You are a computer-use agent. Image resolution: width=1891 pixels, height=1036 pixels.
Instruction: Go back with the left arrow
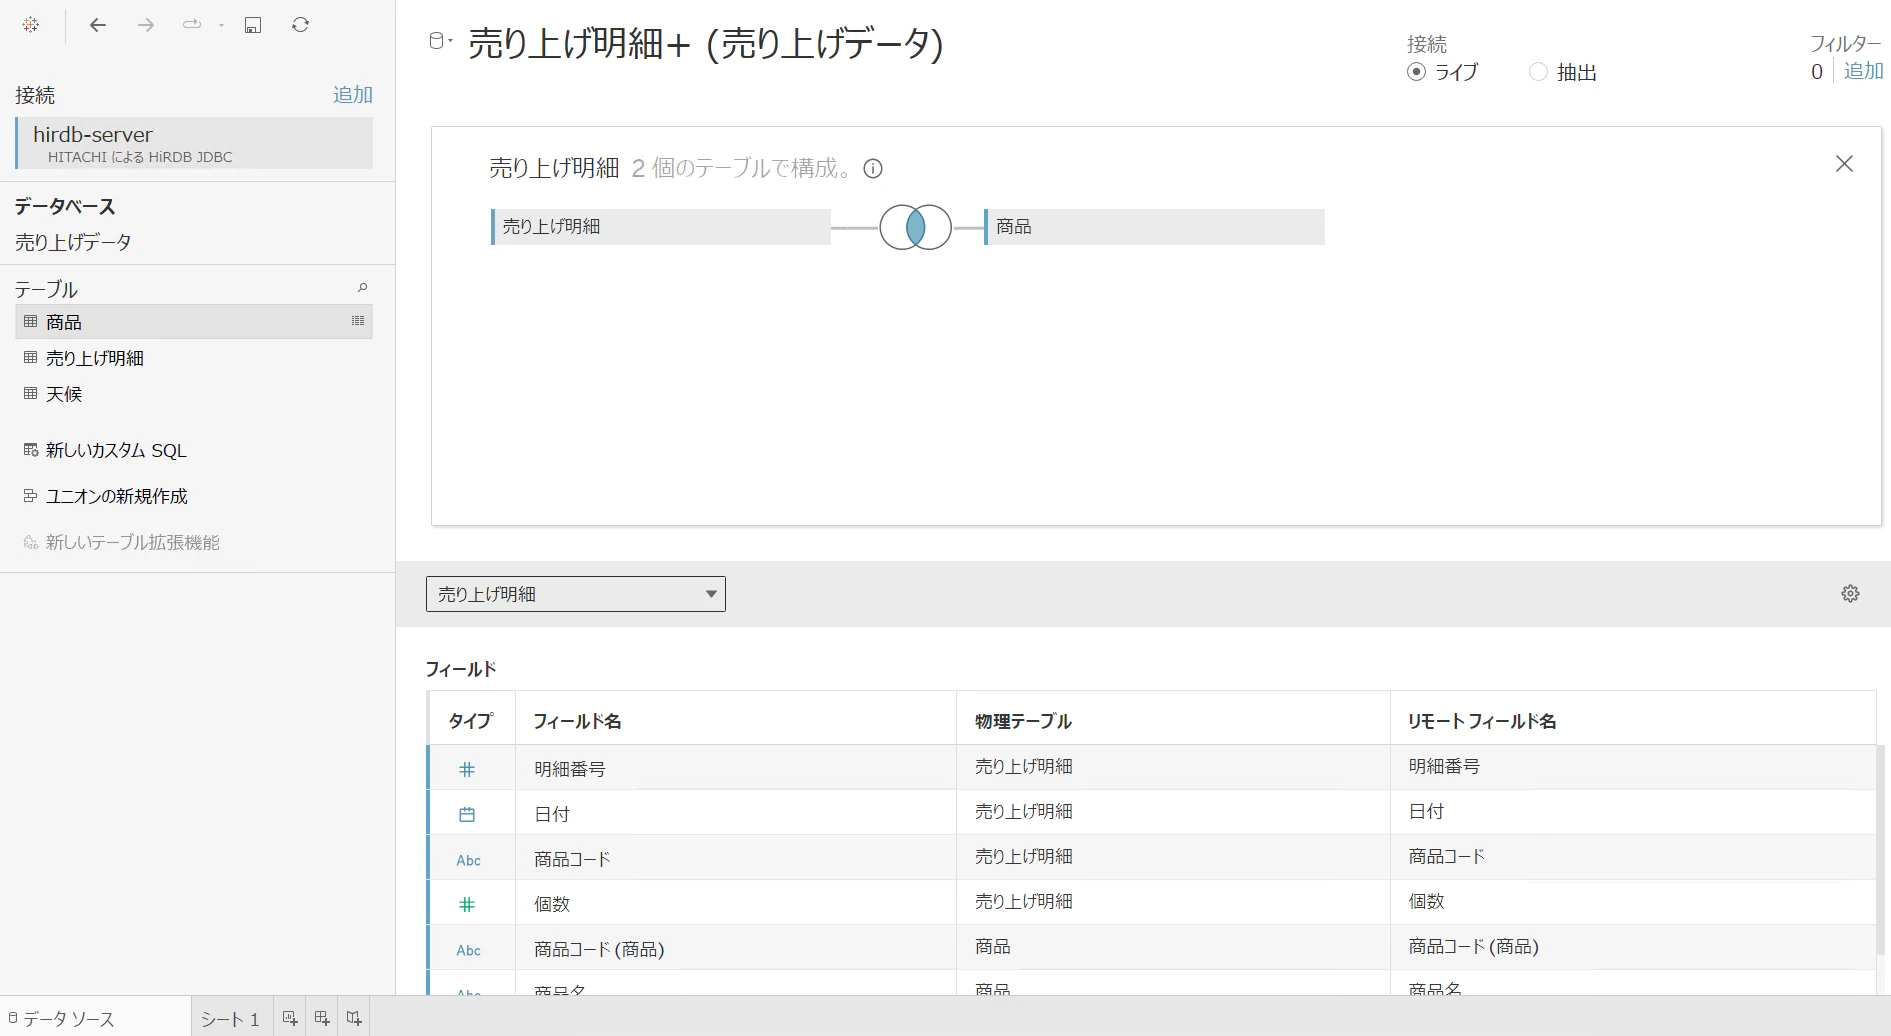point(98,25)
